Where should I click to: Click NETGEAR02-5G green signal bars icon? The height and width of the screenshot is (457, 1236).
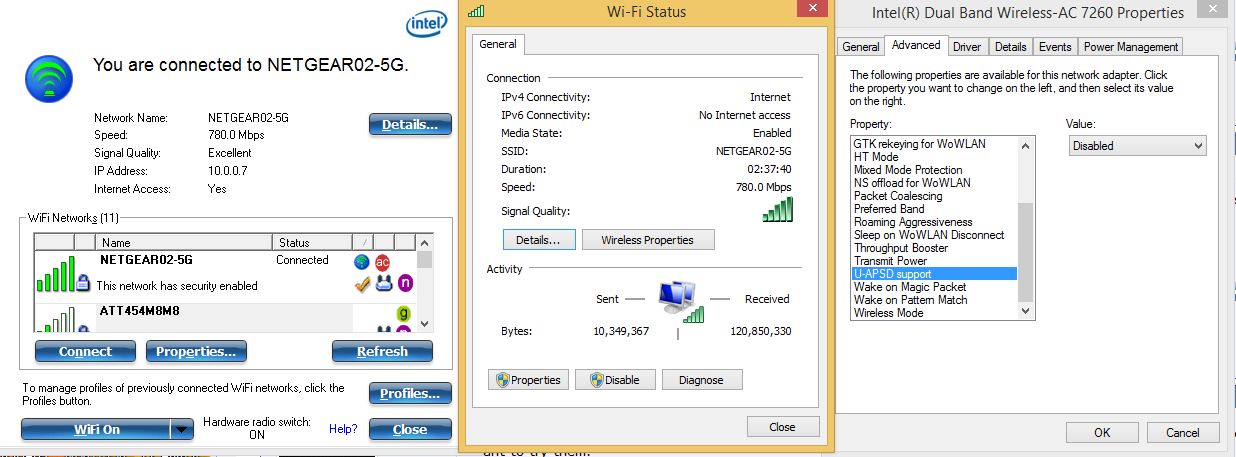tap(56, 274)
